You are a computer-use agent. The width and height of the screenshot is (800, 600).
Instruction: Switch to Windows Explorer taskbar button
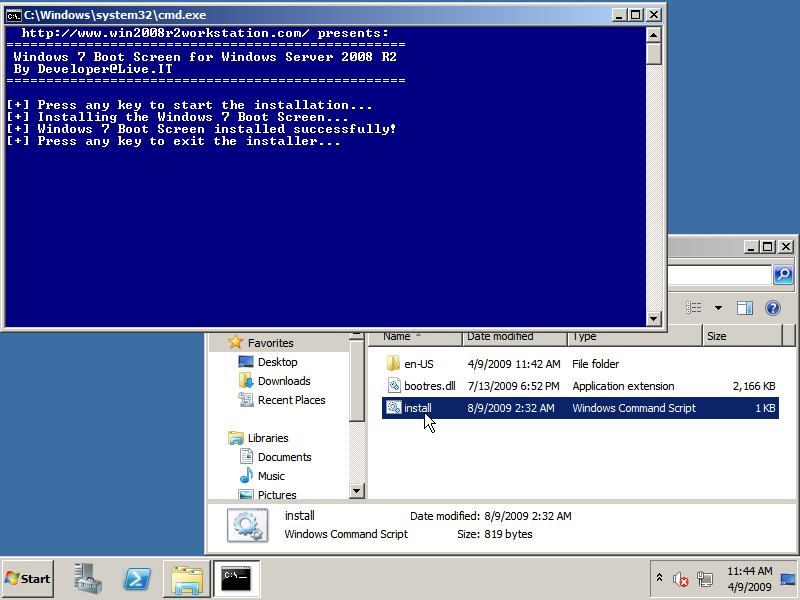click(x=187, y=579)
